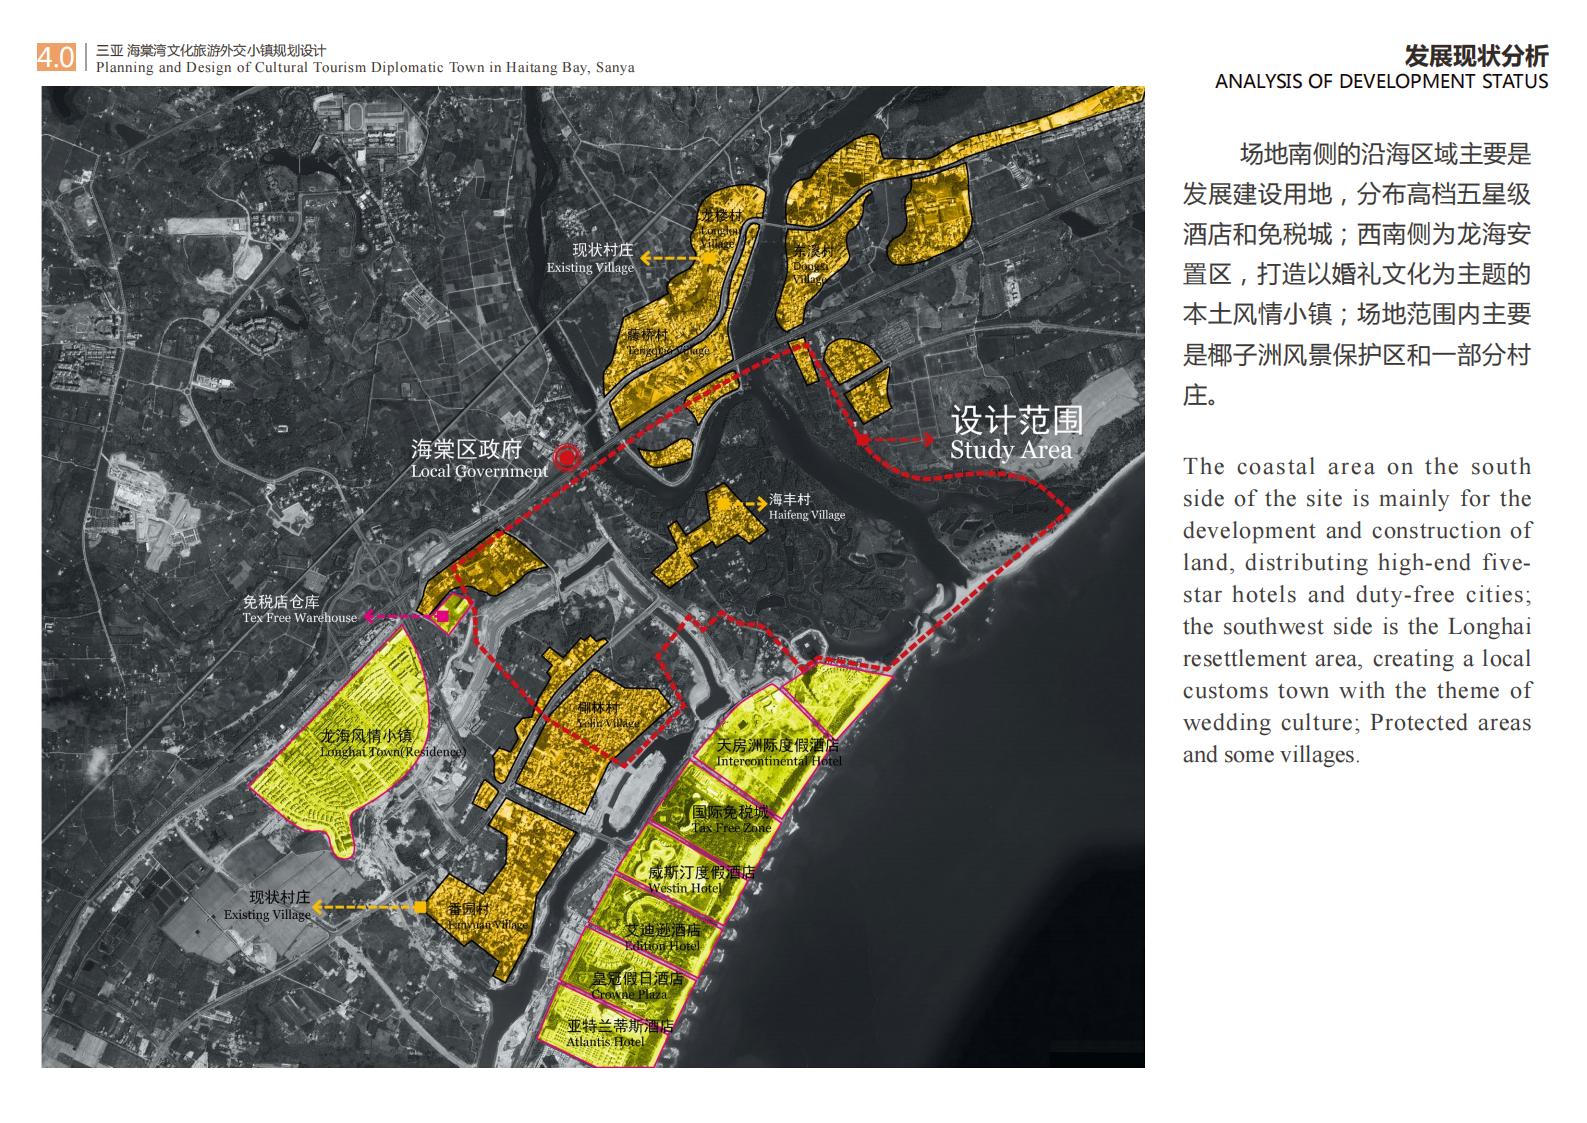This screenshot has width=1587, height=1123.
Task: Click the "4.0" section number badge
Action: pos(56,57)
